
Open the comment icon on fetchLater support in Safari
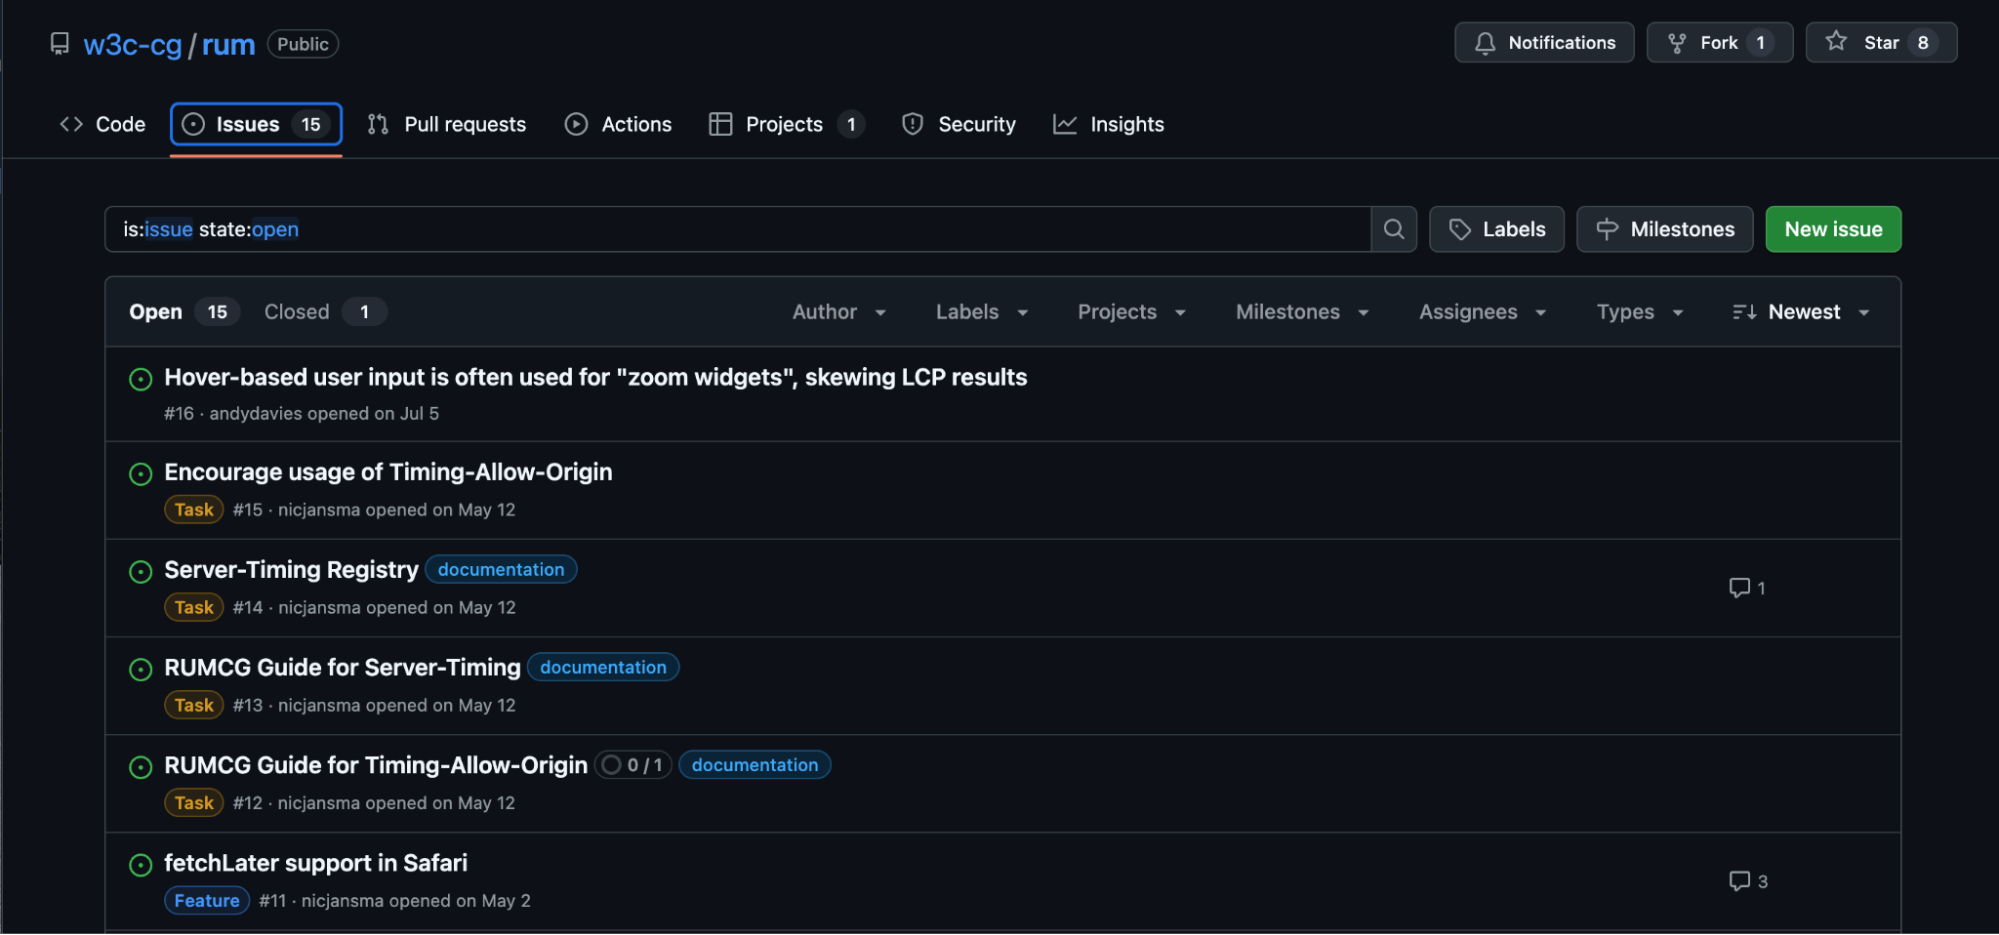click(x=1739, y=881)
